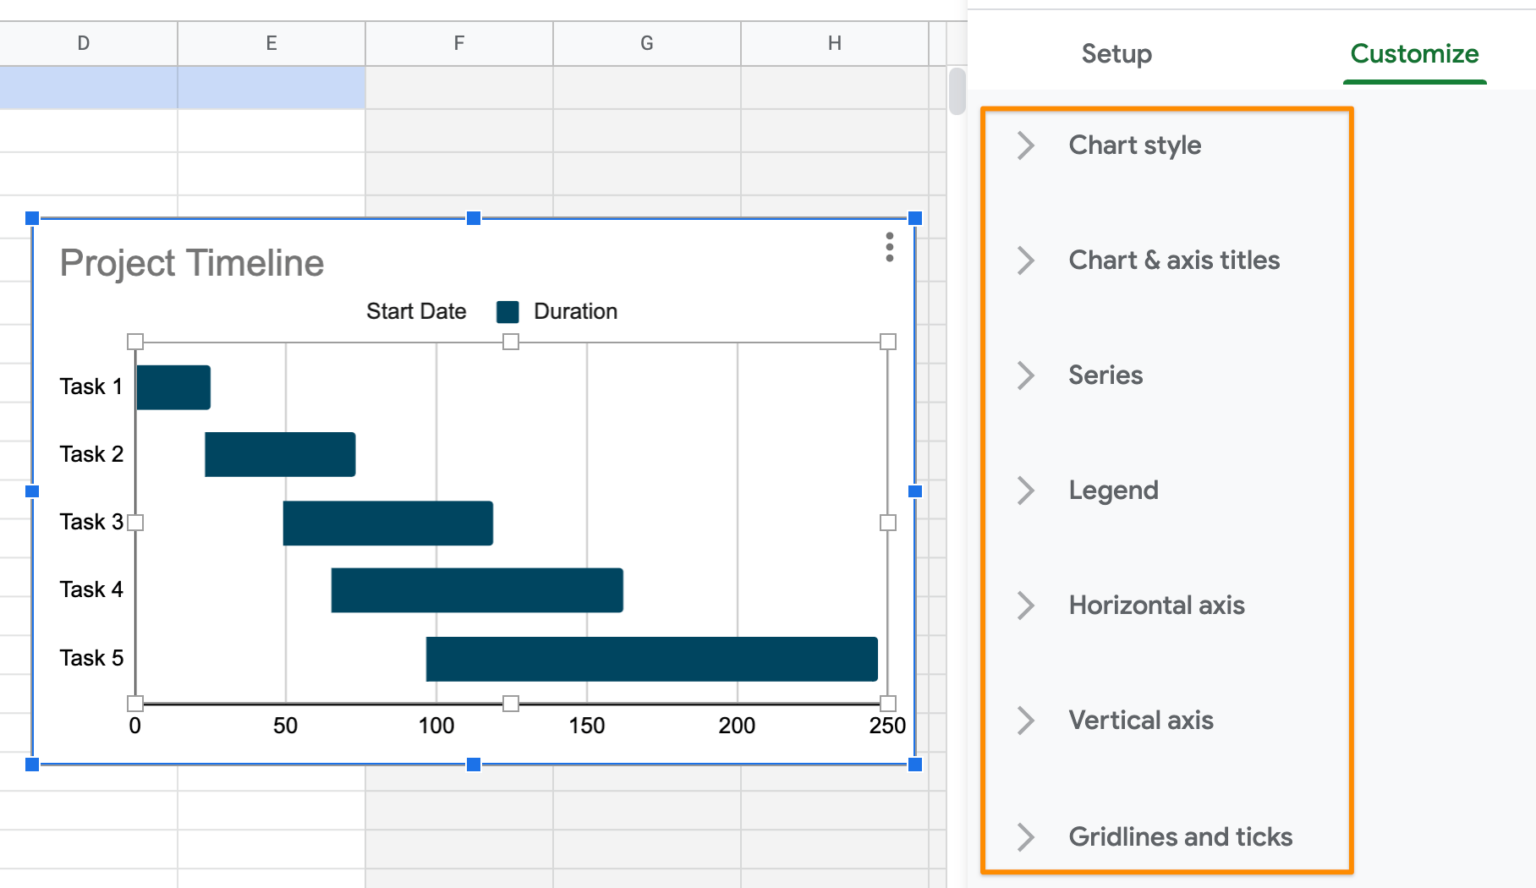Viewport: 1536px width, 888px height.
Task: Switch to the Customize tab
Action: pos(1414,54)
